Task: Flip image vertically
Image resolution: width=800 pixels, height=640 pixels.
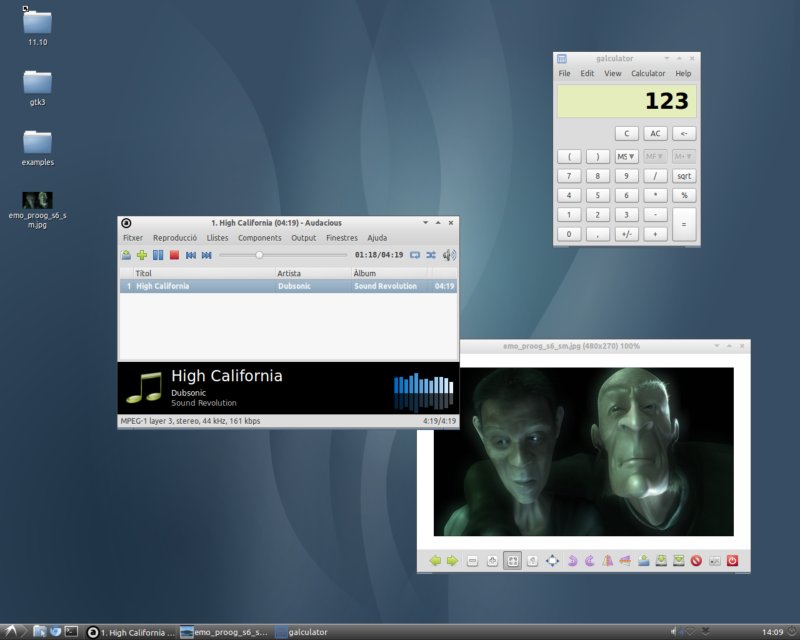Action: [625, 561]
